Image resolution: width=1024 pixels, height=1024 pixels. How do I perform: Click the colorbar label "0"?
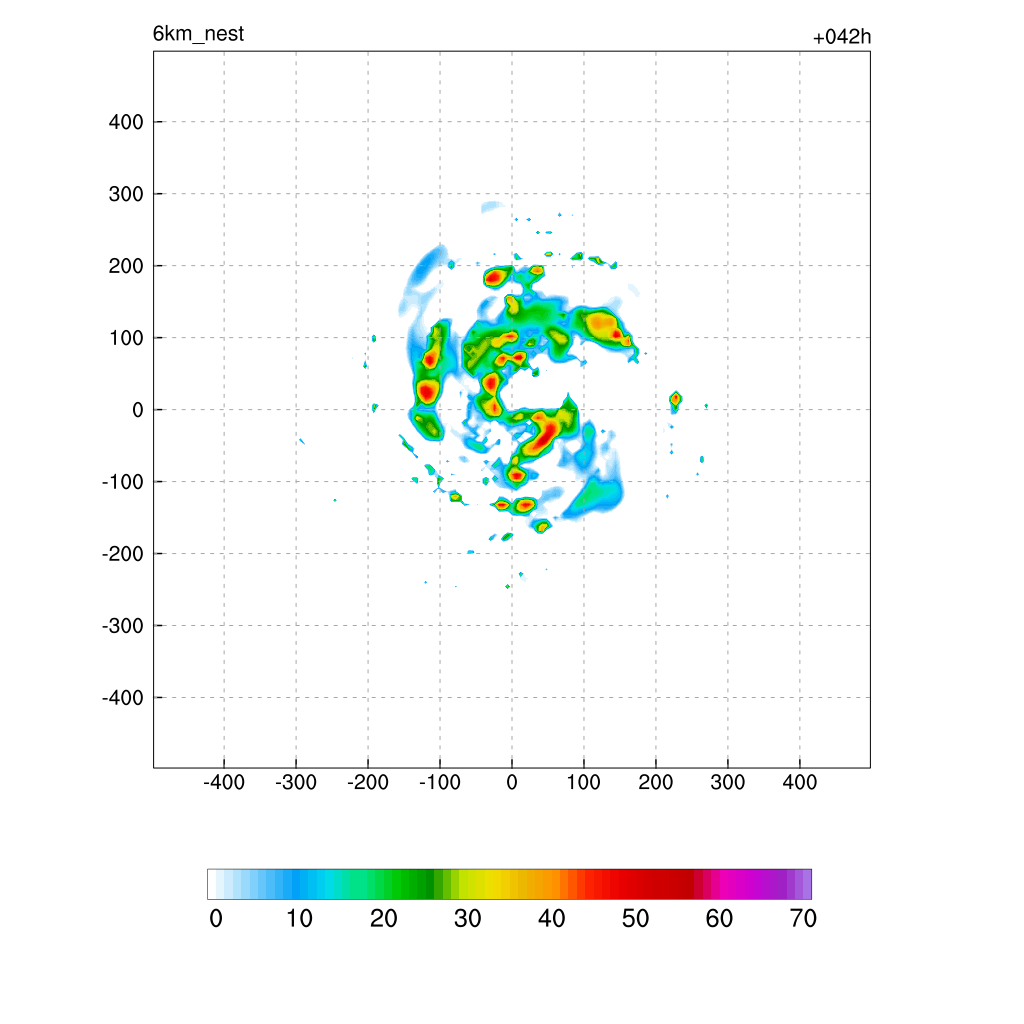click(x=216, y=919)
